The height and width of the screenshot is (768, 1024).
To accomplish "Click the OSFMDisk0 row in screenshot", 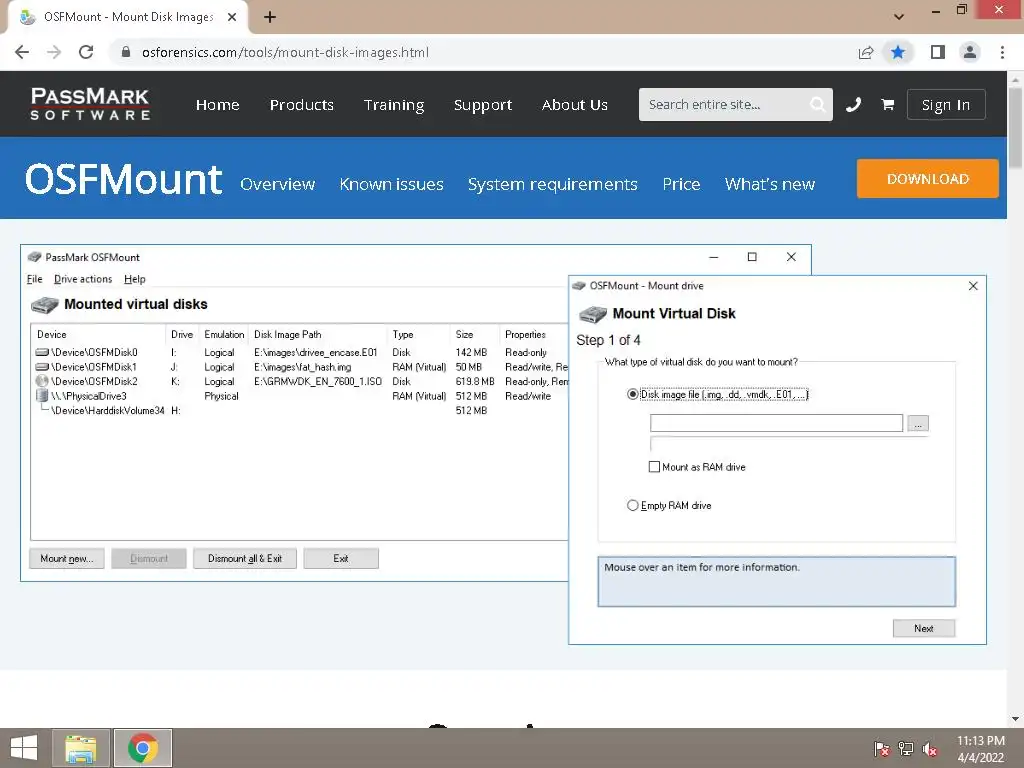I will tap(300, 353).
